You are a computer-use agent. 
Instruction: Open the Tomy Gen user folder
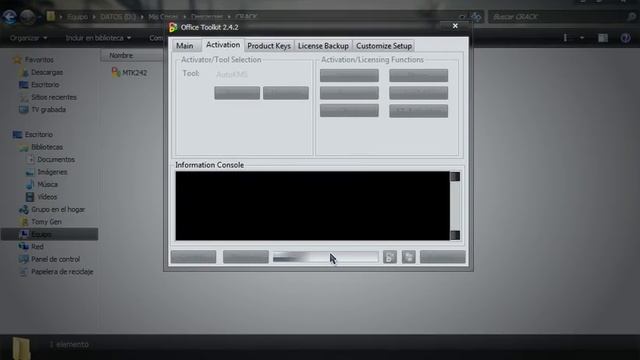point(46,222)
